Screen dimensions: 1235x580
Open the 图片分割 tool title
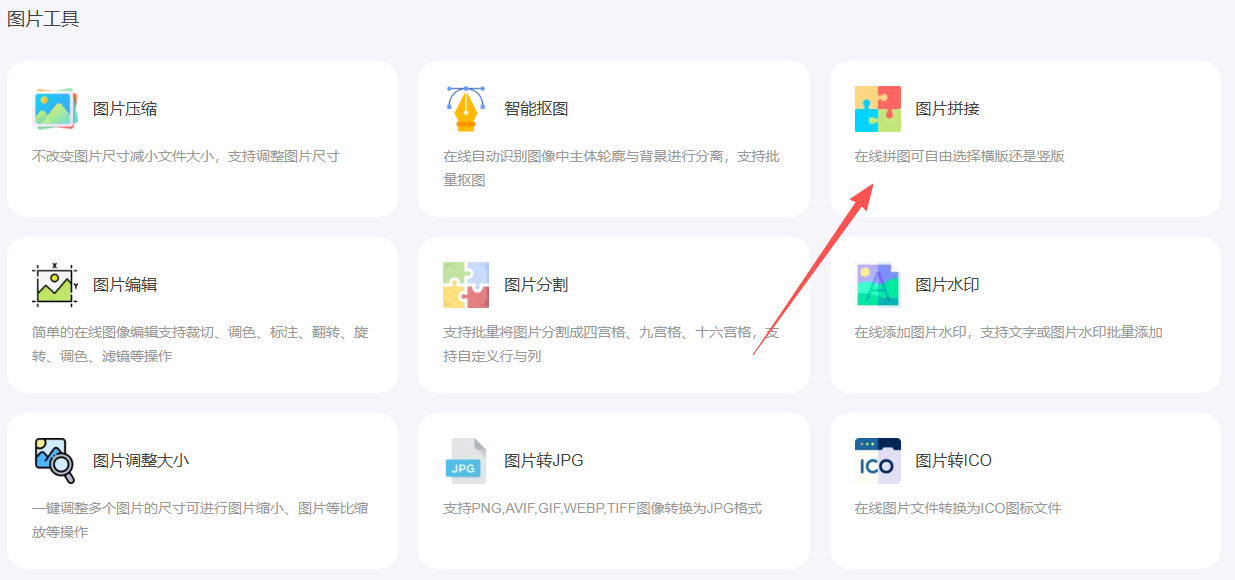(x=536, y=285)
